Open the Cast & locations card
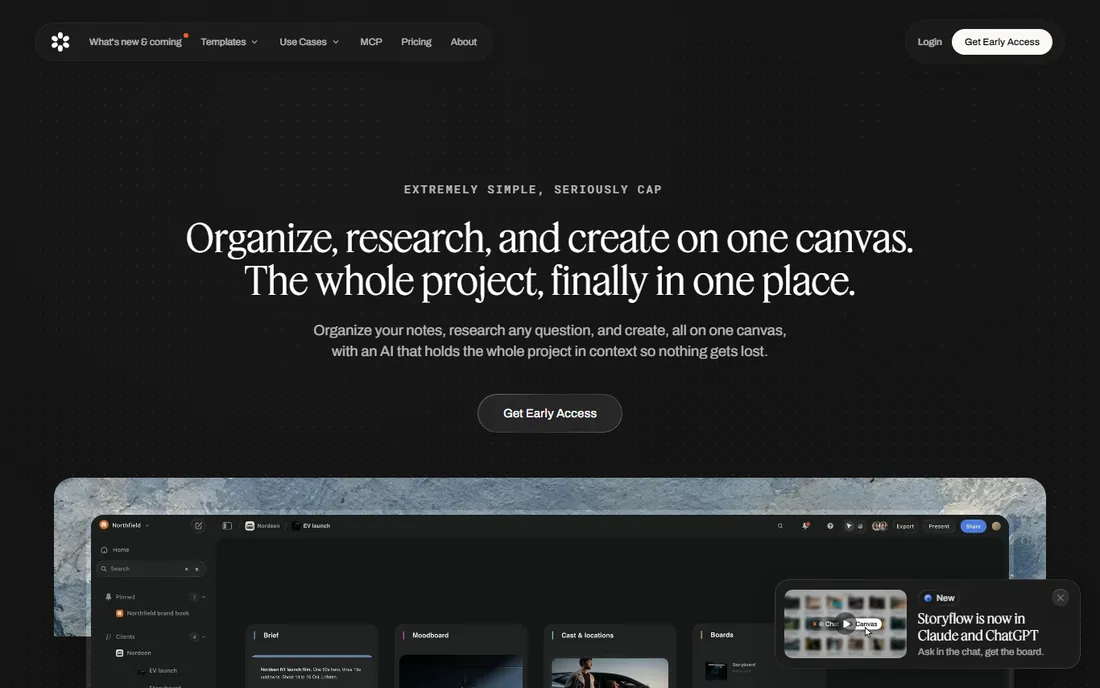This screenshot has width=1100, height=688. click(610, 656)
